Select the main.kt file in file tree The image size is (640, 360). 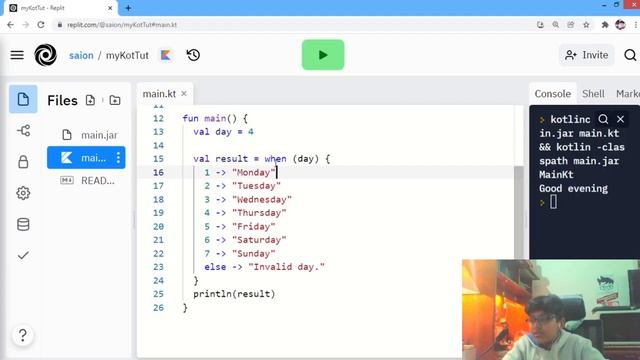click(x=86, y=158)
